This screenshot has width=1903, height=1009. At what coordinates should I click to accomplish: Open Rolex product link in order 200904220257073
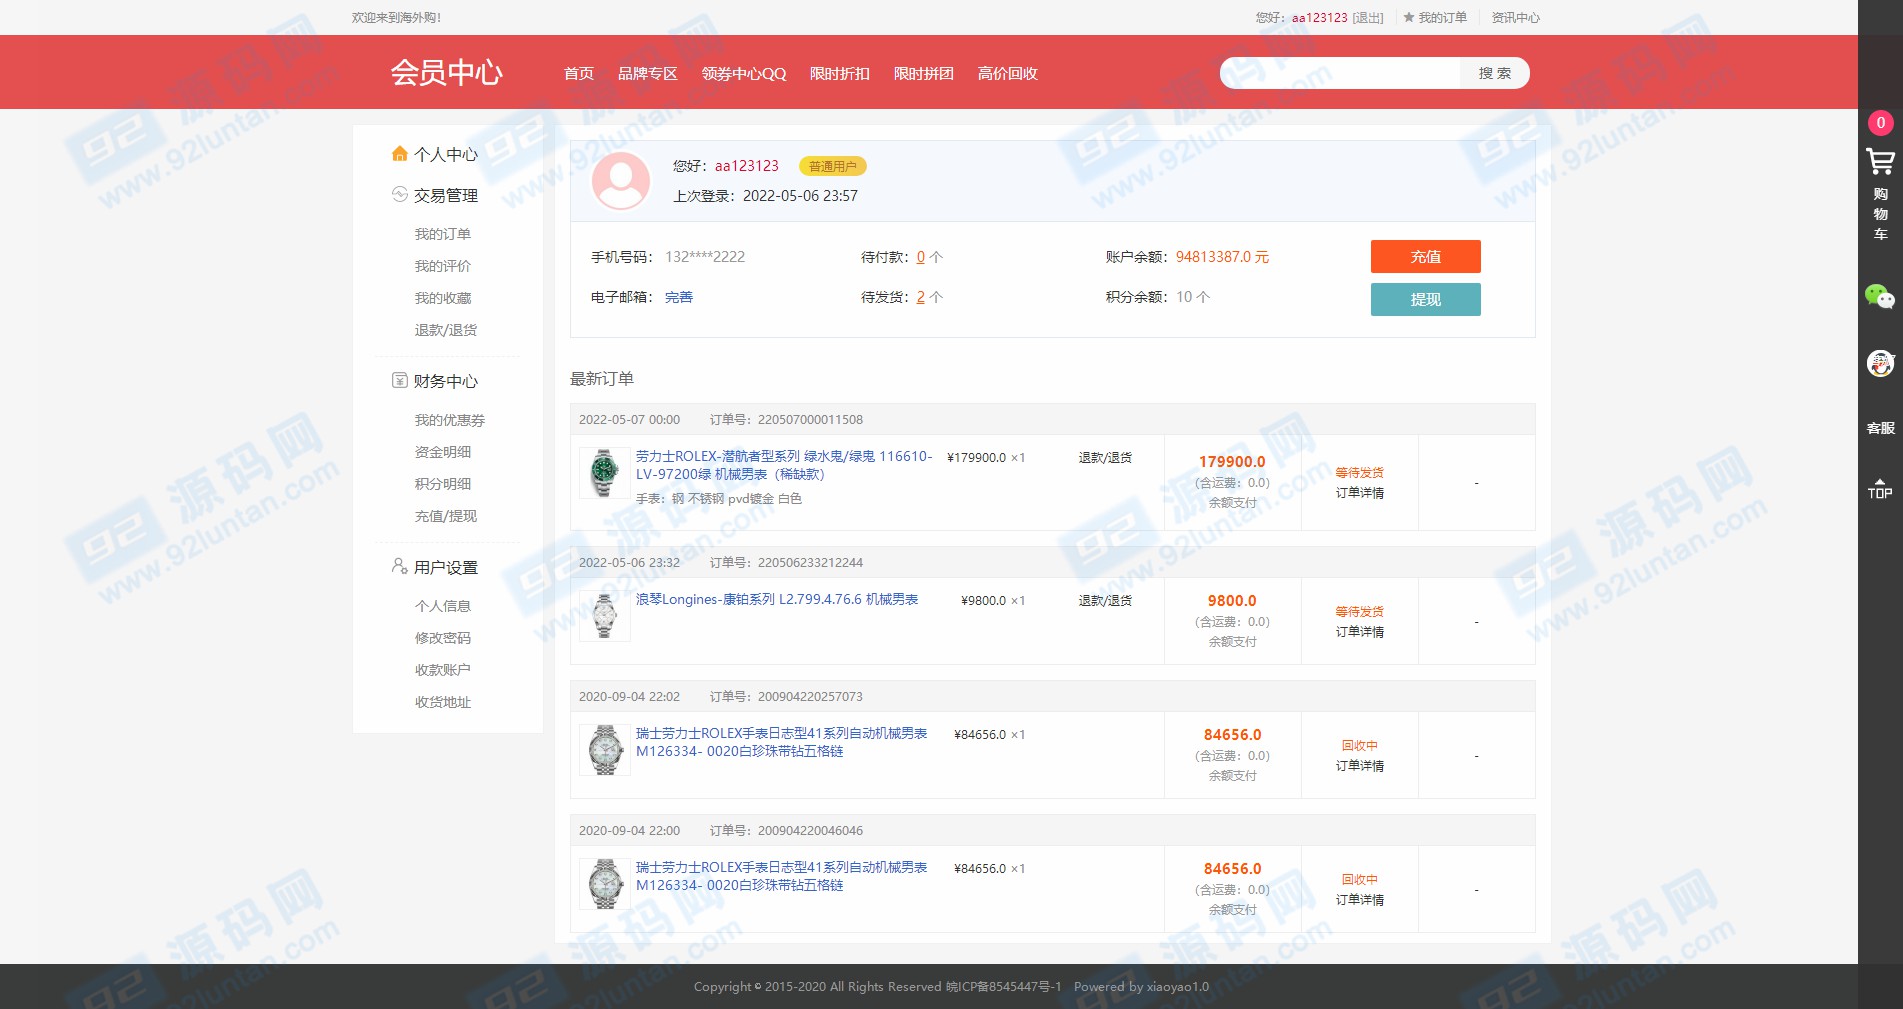pyautogui.click(x=782, y=742)
